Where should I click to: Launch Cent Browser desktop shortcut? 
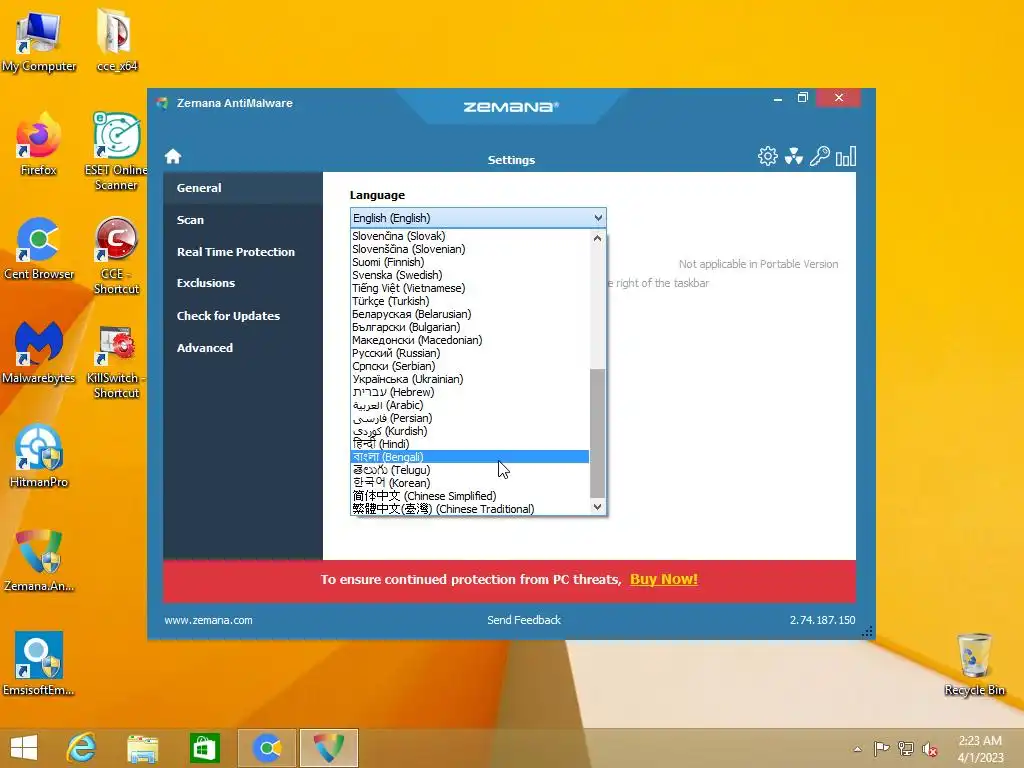39,249
